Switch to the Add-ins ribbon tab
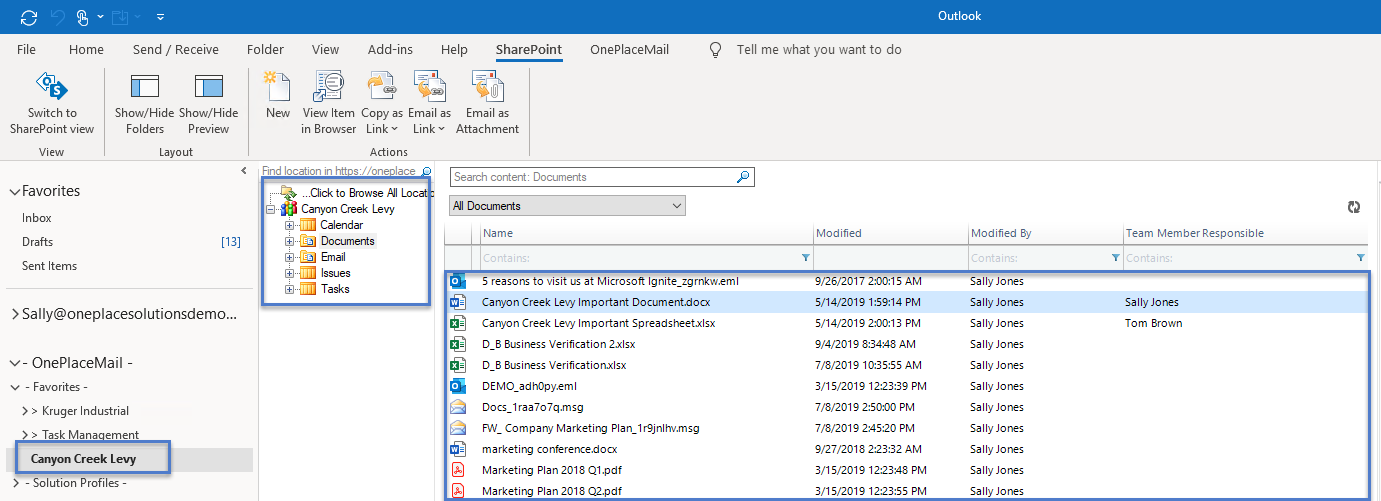The height and width of the screenshot is (501, 1381). [390, 50]
